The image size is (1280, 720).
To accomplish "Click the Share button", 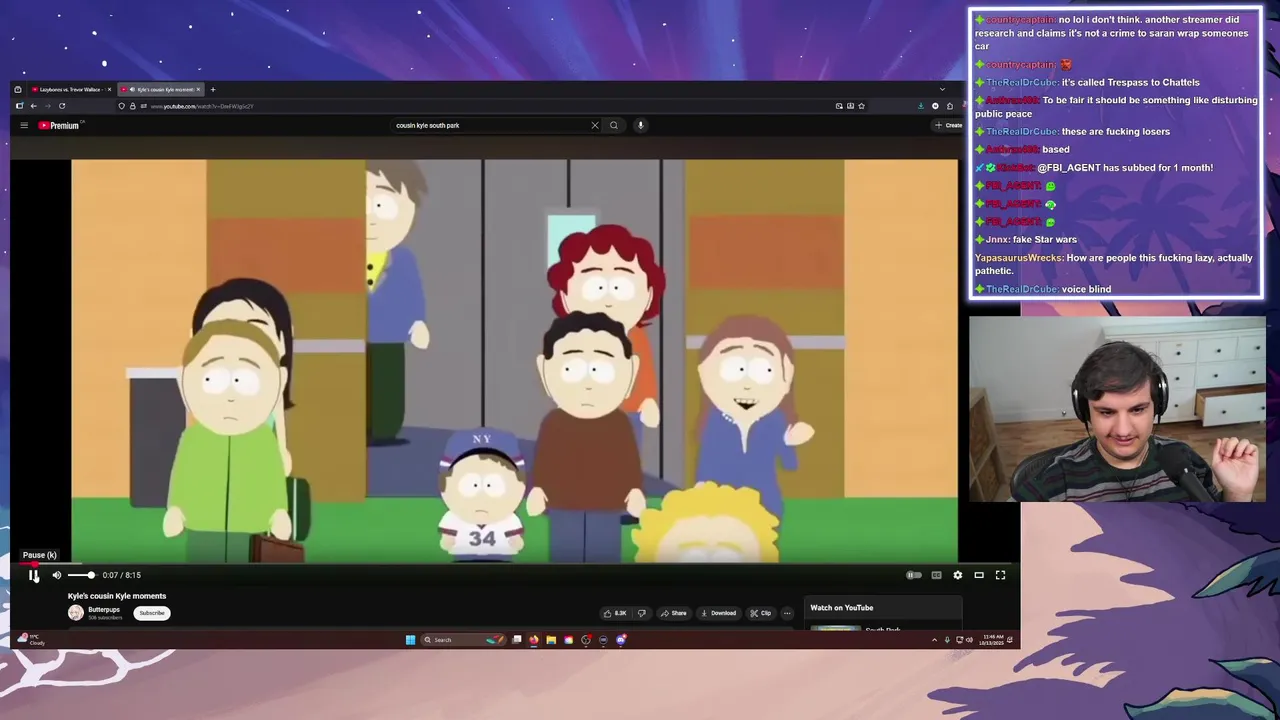I will 673,613.
